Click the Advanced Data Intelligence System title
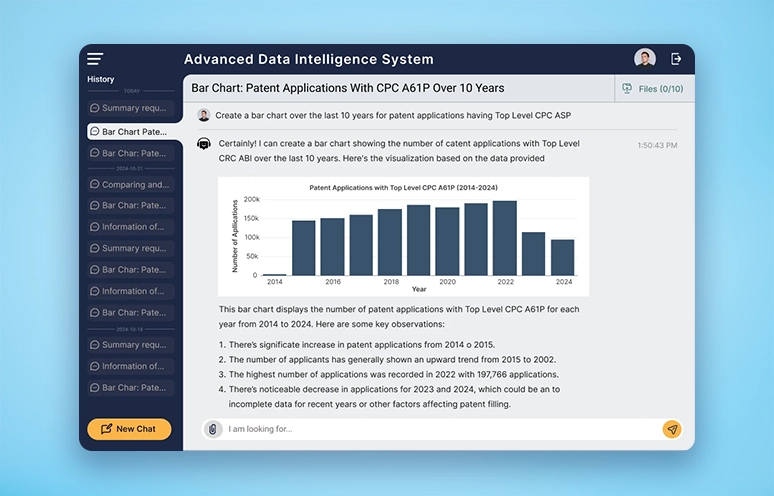The image size is (774, 496). [309, 59]
